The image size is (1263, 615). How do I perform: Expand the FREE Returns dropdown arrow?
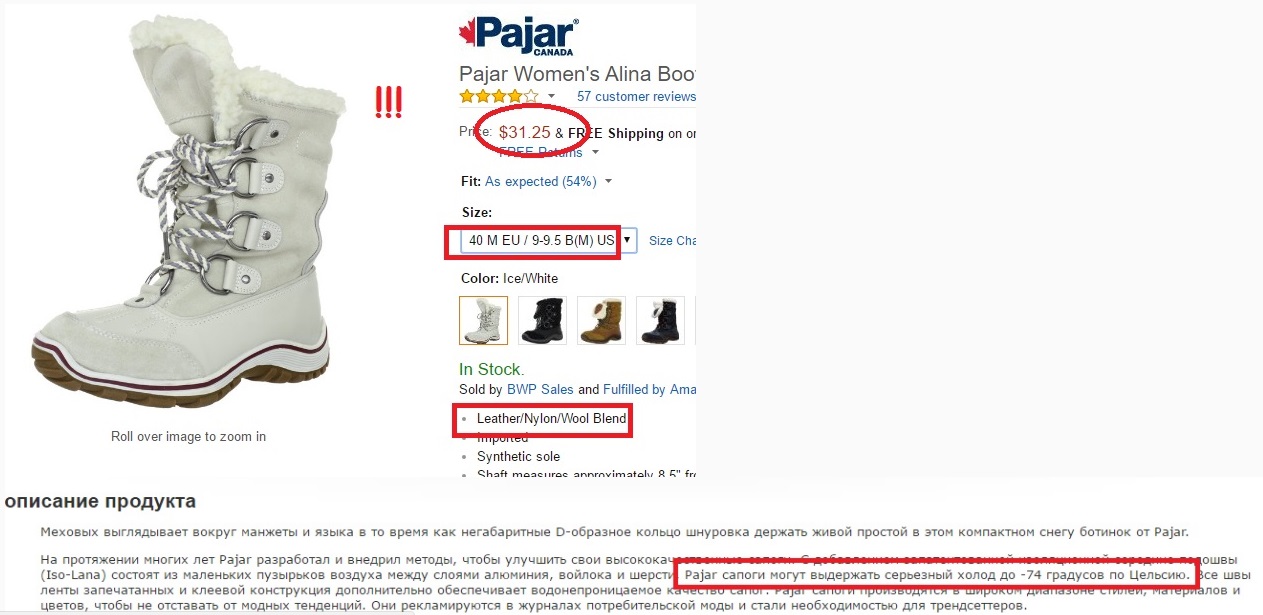[595, 152]
